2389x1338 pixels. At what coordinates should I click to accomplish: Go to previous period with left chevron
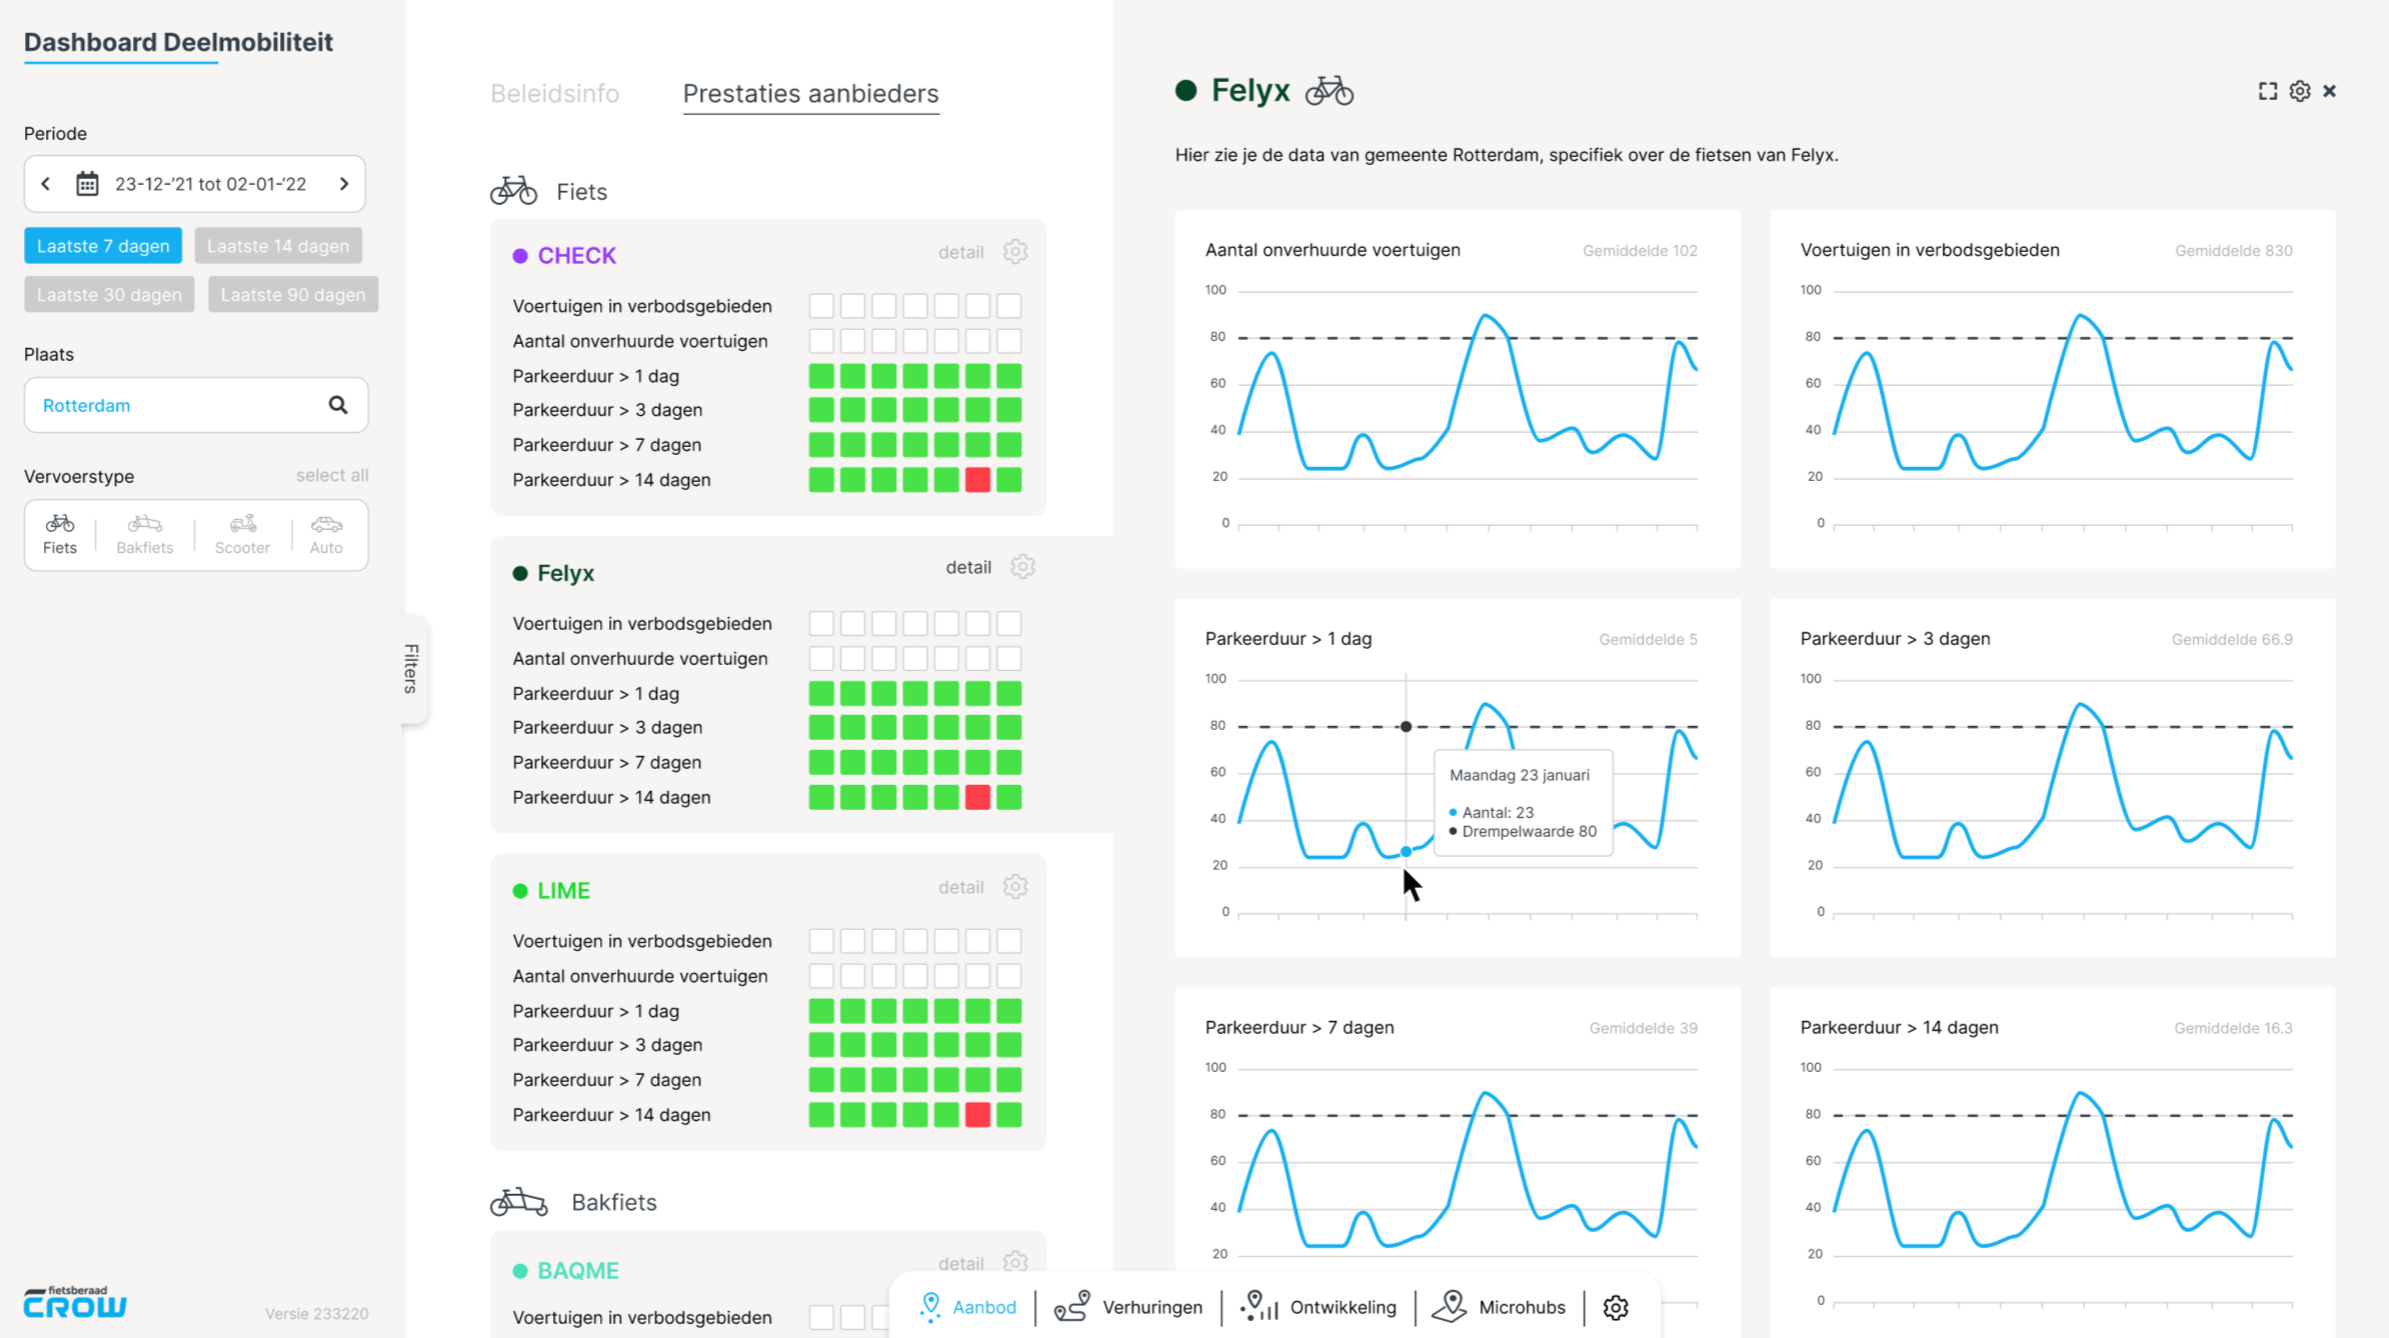pyautogui.click(x=46, y=184)
